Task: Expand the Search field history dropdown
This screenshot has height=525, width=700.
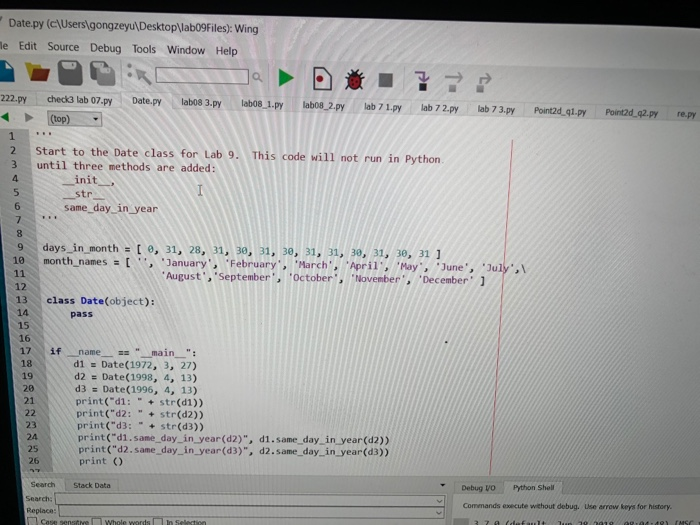Action: [439, 501]
